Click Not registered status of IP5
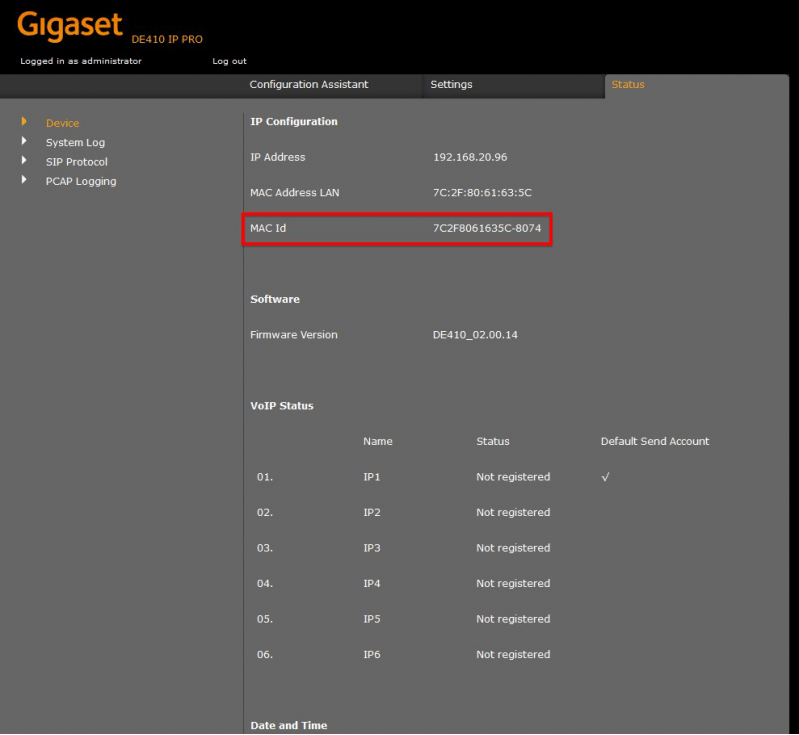799x735 pixels. [x=513, y=619]
